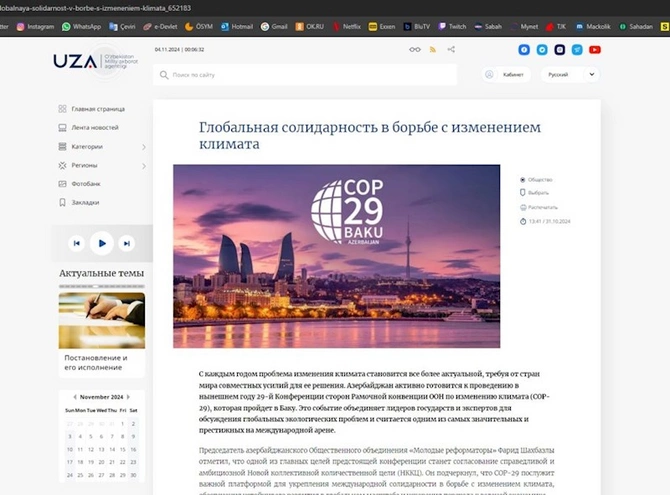
Task: Open the OK.RU bookmark
Action: [309, 27]
